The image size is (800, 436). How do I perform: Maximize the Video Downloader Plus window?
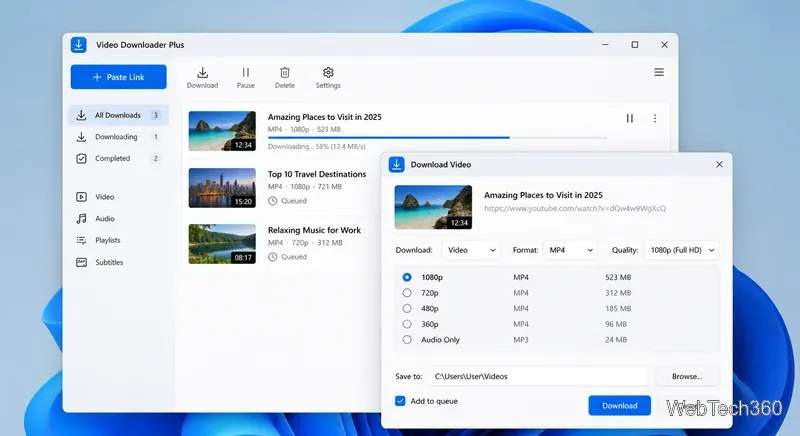(x=635, y=45)
